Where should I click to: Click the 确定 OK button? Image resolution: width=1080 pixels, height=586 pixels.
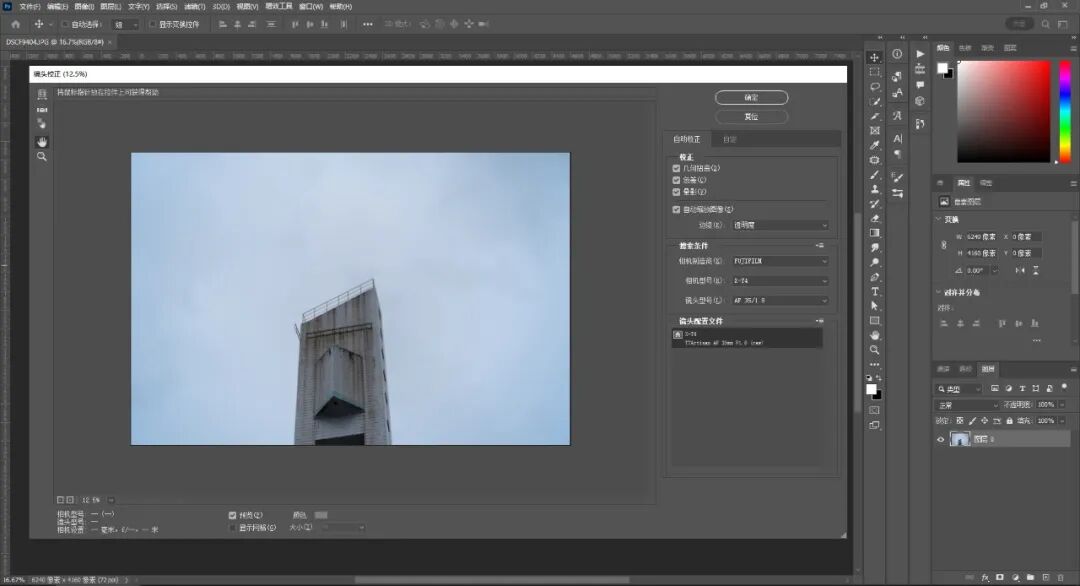[751, 97]
